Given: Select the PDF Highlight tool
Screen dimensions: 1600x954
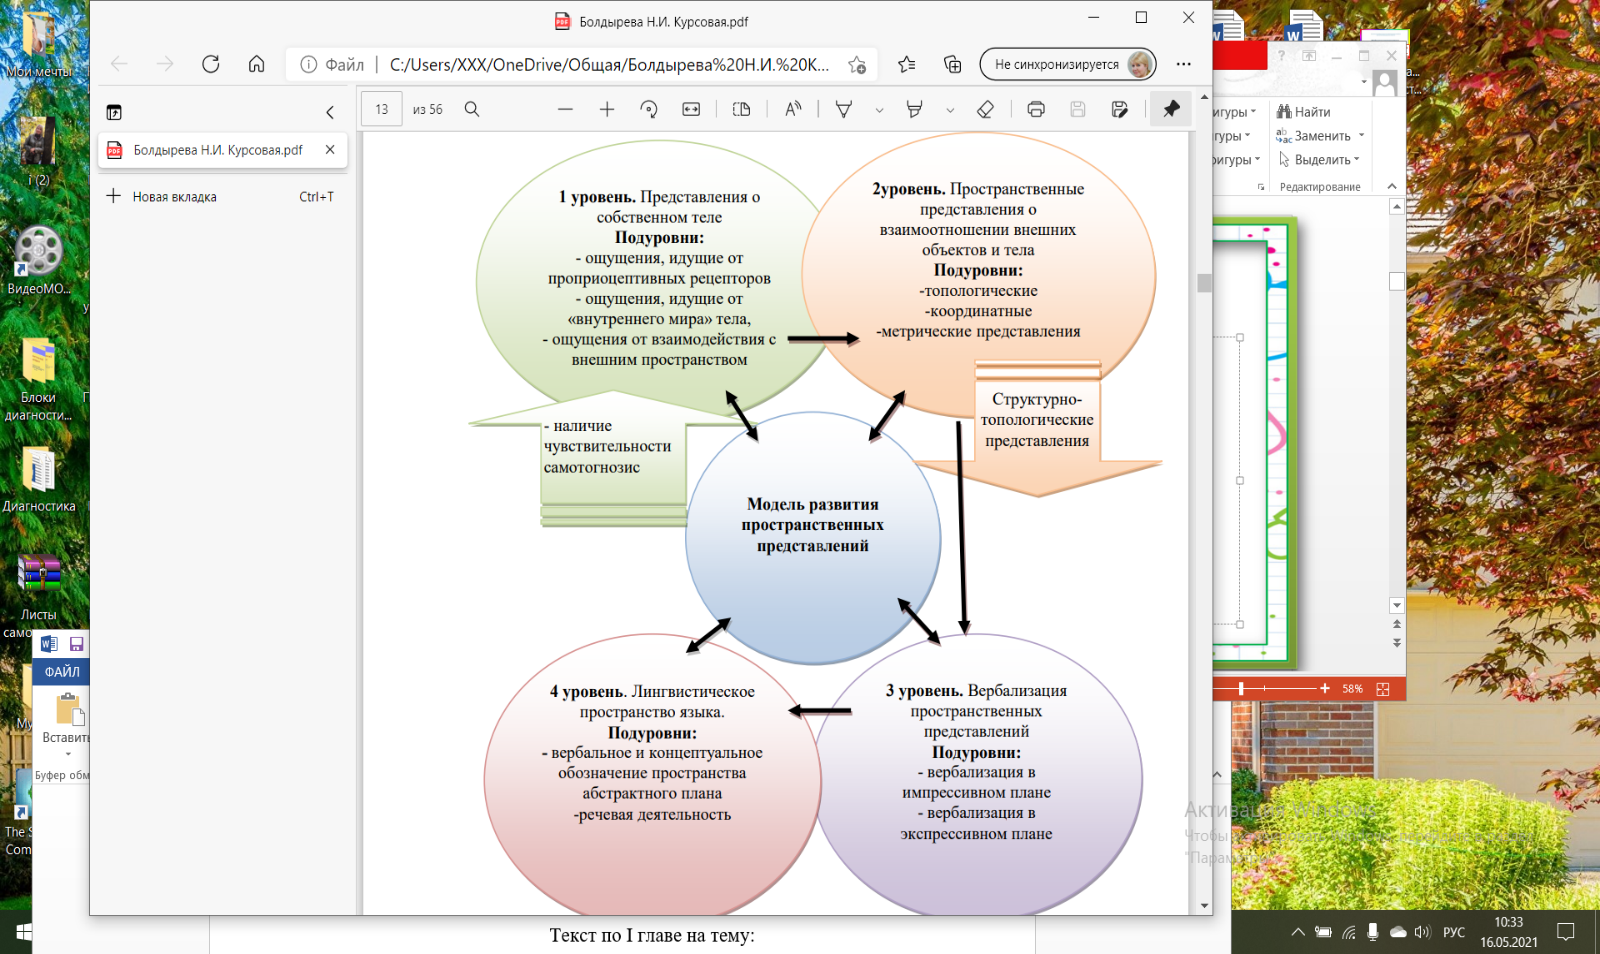Looking at the screenshot, I should pyautogui.click(x=914, y=109).
